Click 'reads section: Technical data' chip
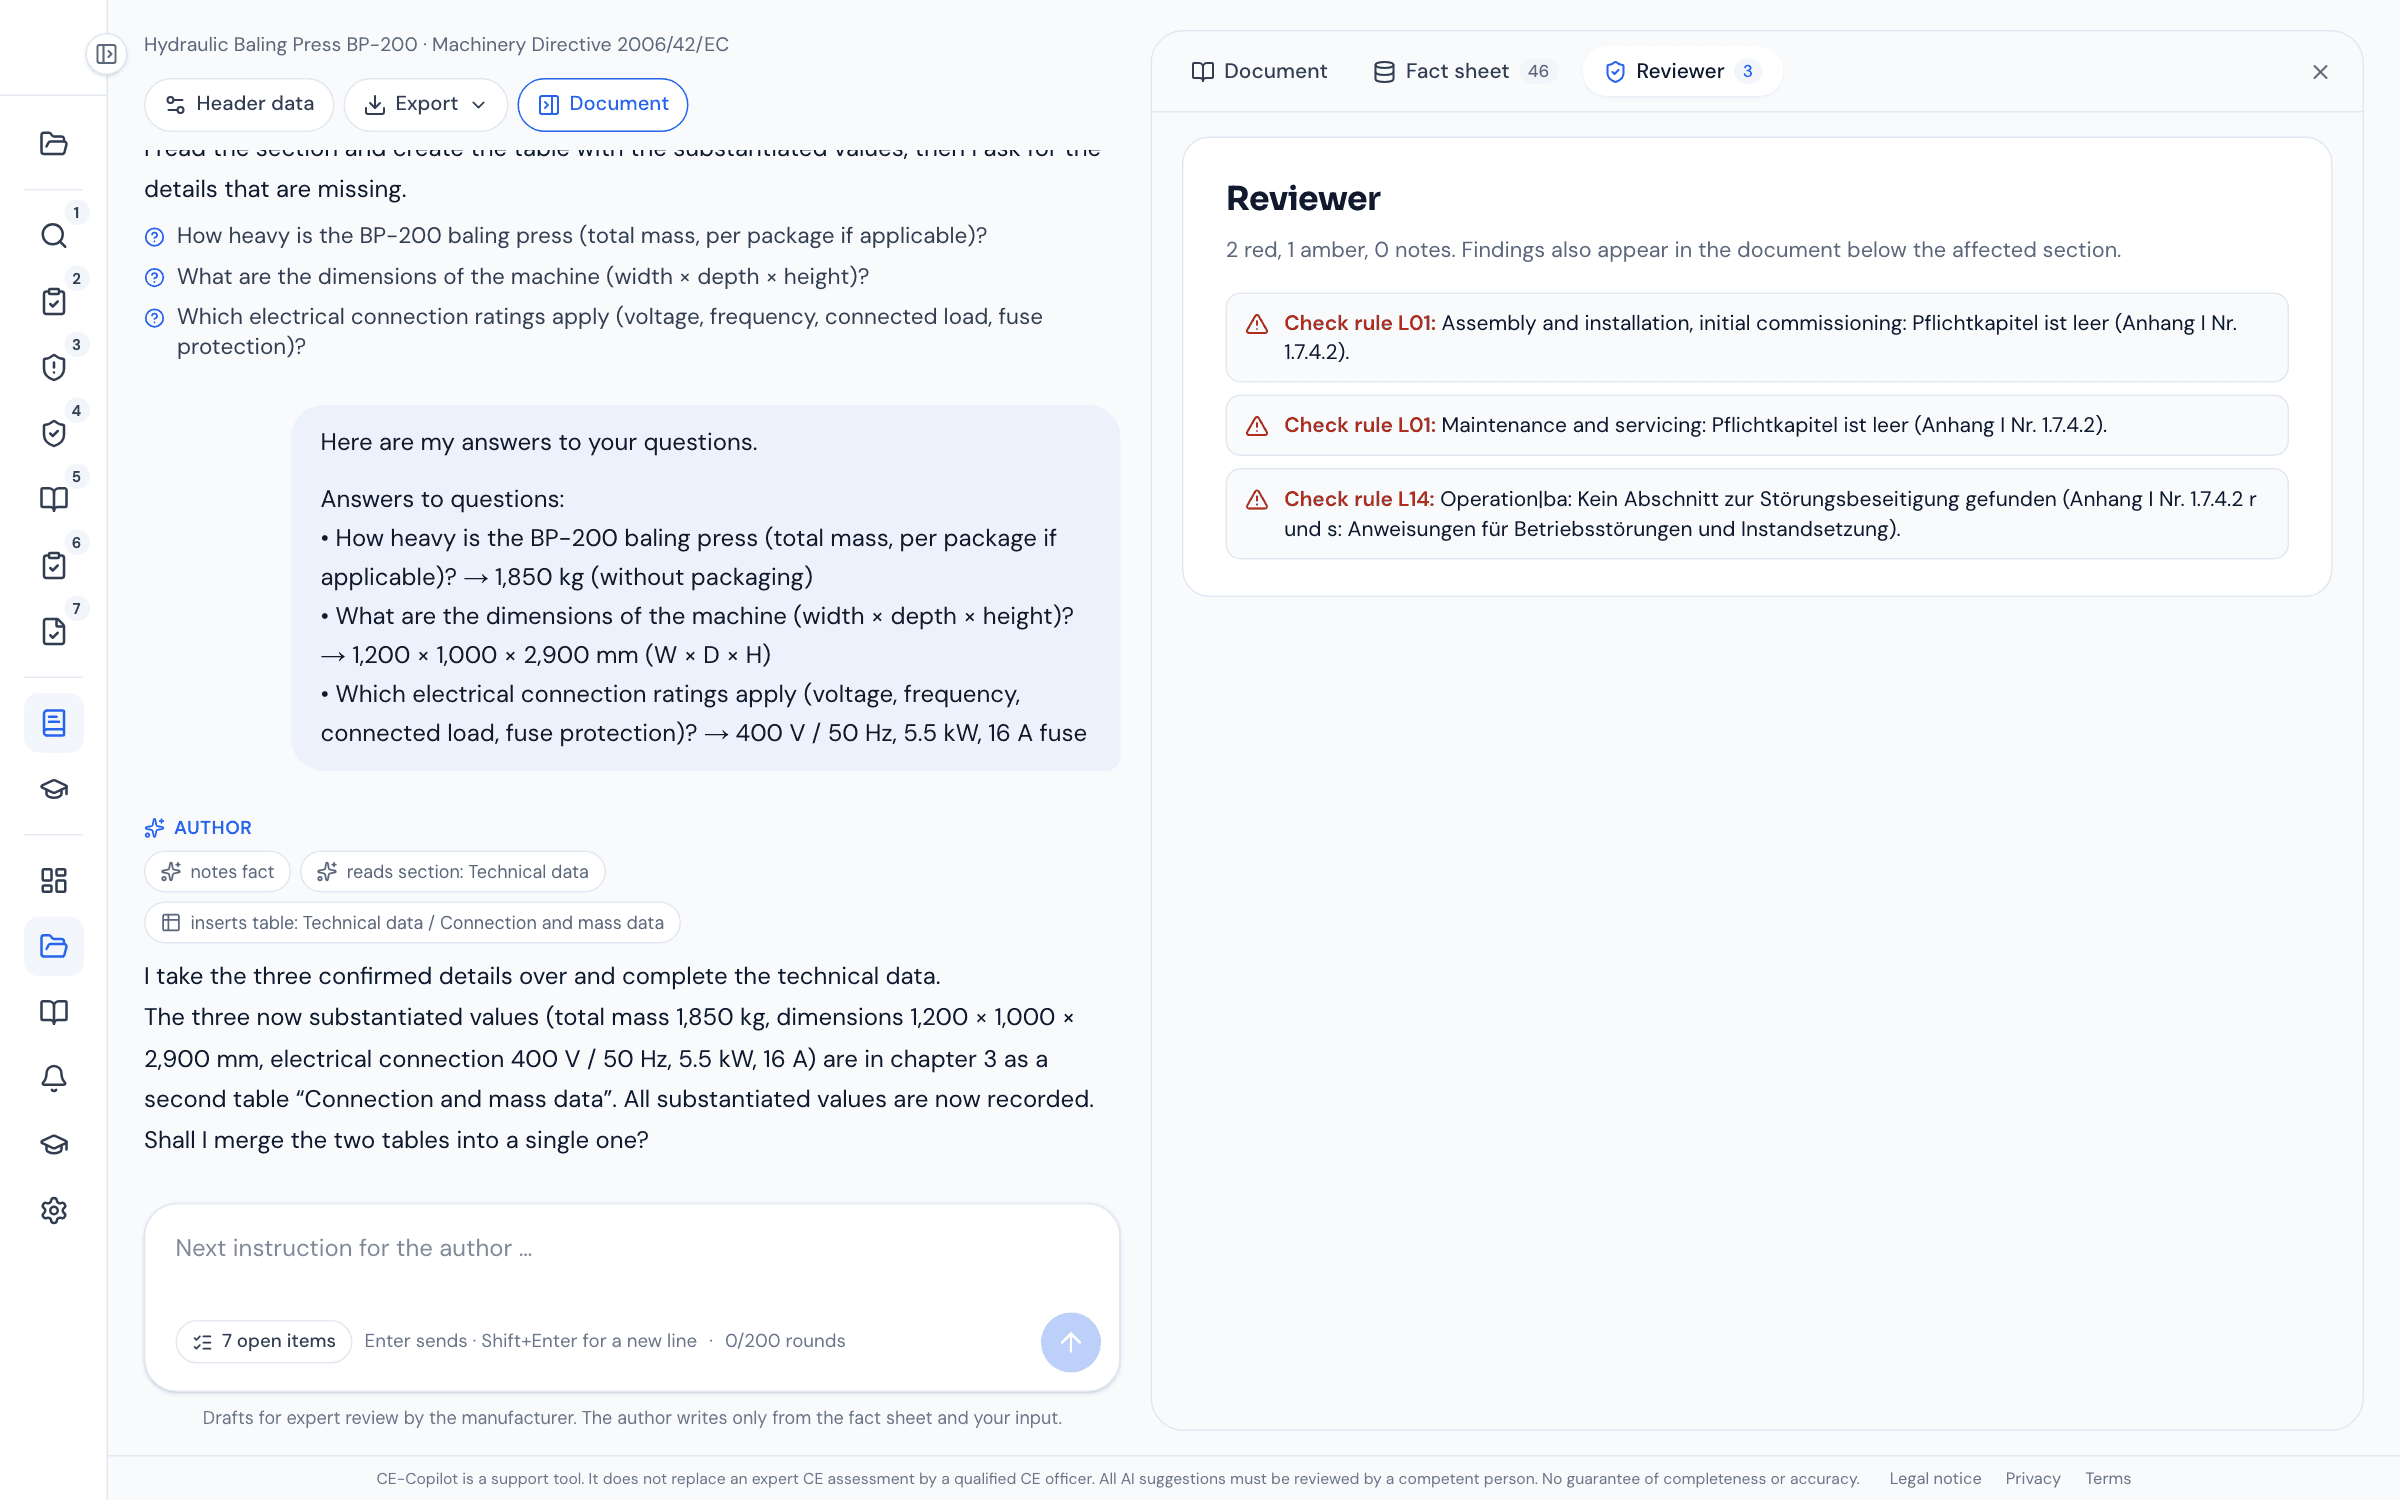 (x=453, y=872)
